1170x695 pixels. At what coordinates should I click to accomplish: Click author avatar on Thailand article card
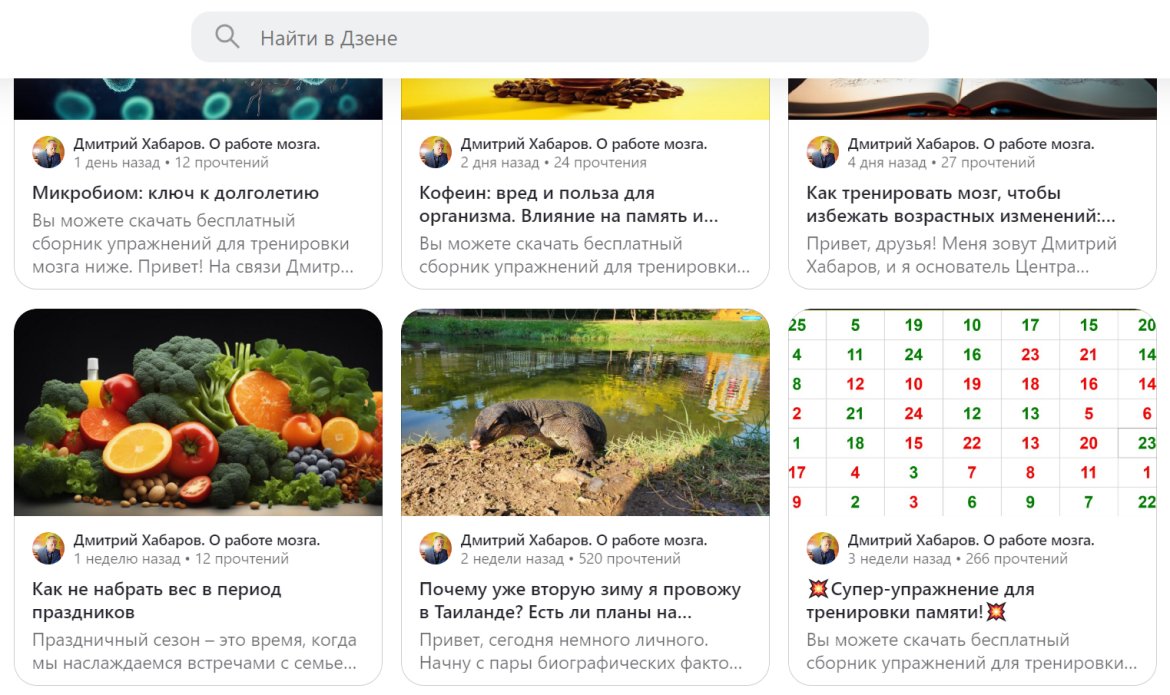(x=436, y=549)
